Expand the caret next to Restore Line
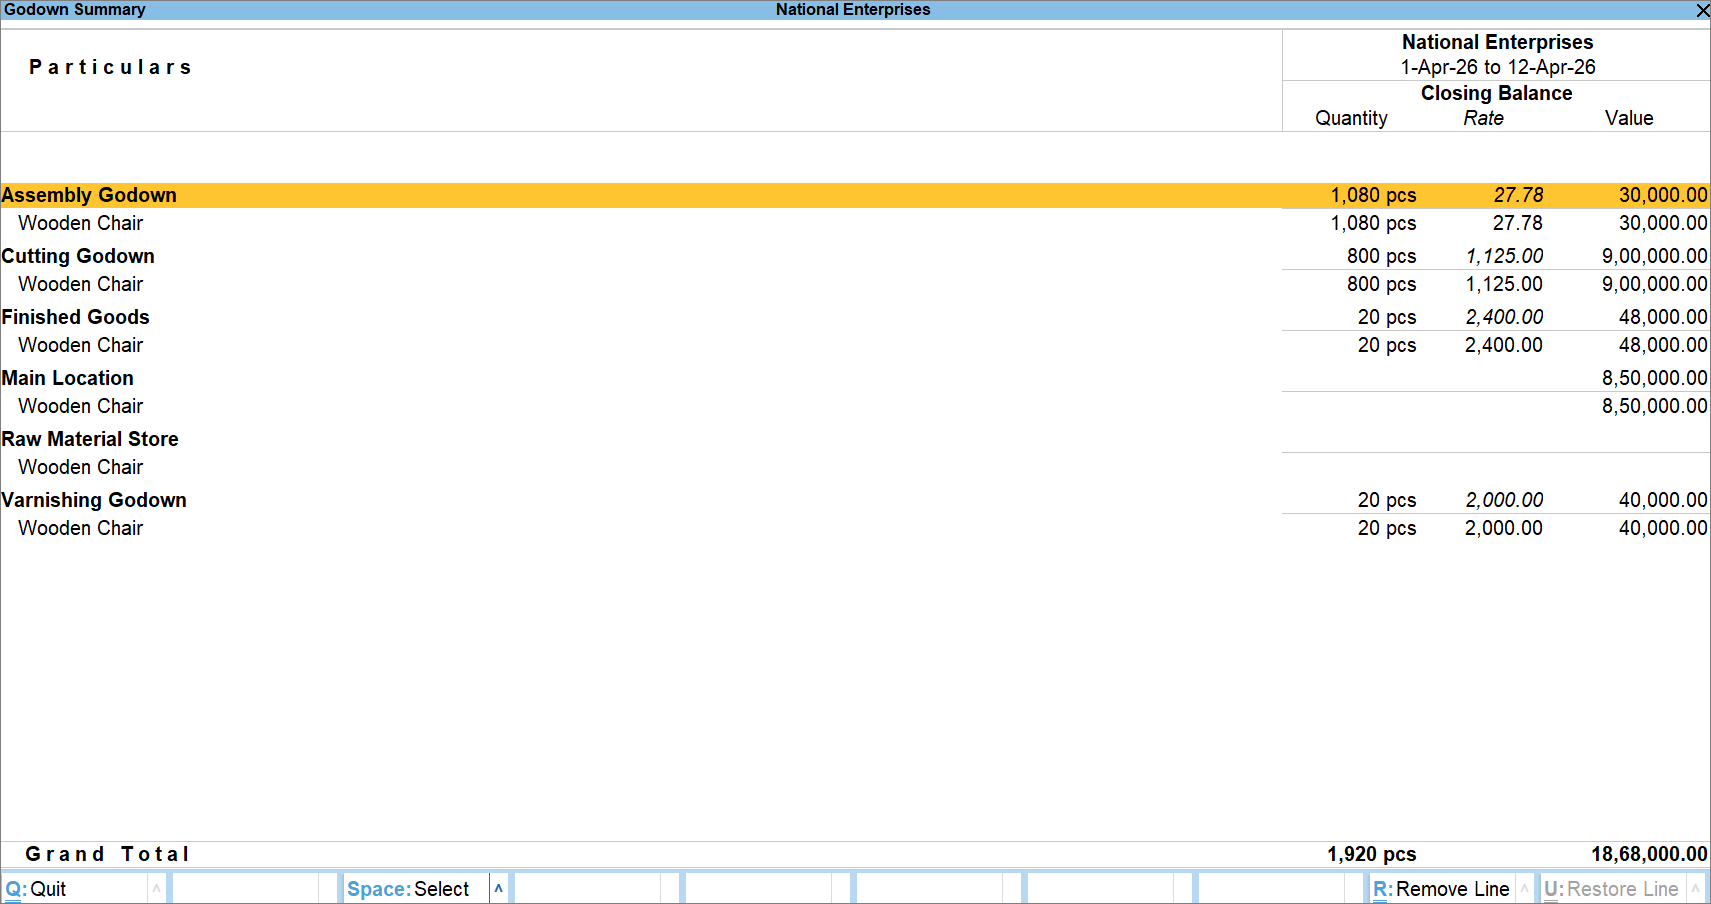The image size is (1711, 904). pyautogui.click(x=1695, y=889)
